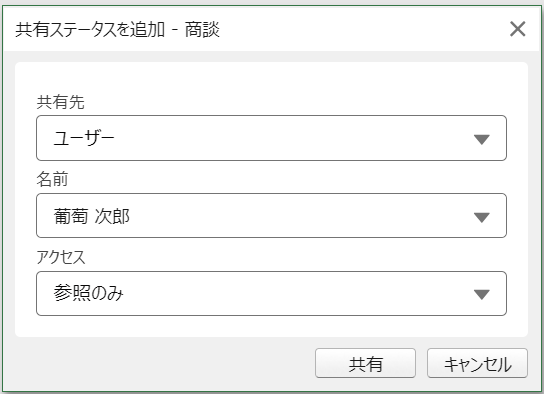
Task: Open the 参照のみ access combo box
Action: [271, 293]
